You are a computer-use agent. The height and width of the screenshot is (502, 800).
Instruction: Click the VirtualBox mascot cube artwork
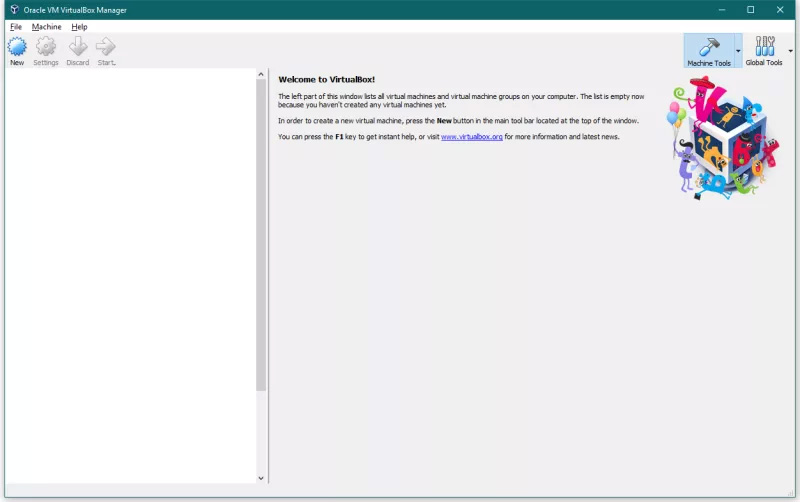(723, 138)
